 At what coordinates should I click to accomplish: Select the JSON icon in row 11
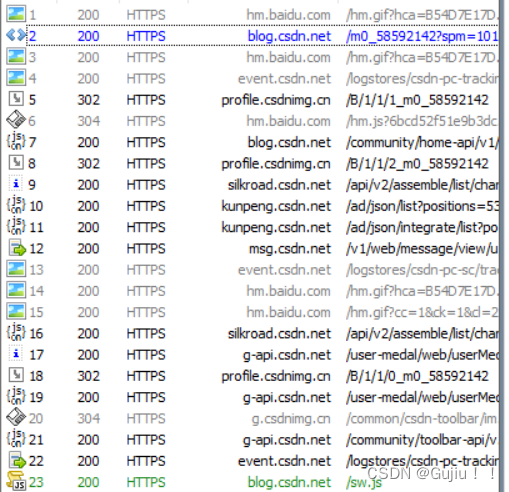click(x=16, y=227)
